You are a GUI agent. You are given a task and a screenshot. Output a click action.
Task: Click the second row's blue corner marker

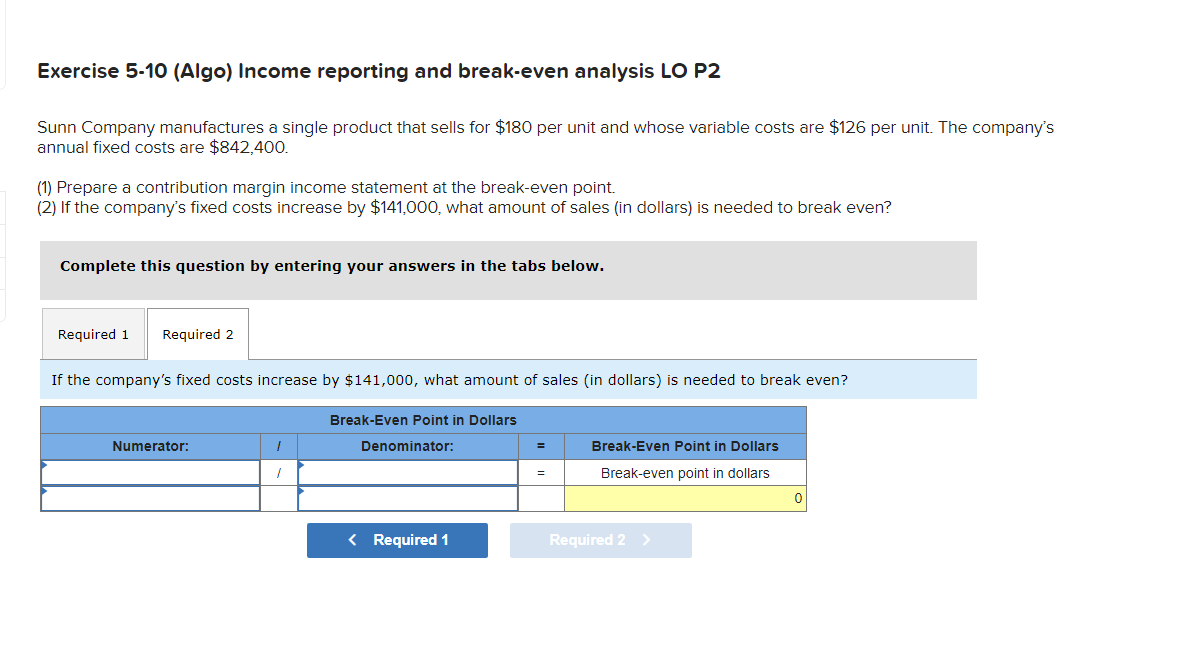(x=43, y=490)
